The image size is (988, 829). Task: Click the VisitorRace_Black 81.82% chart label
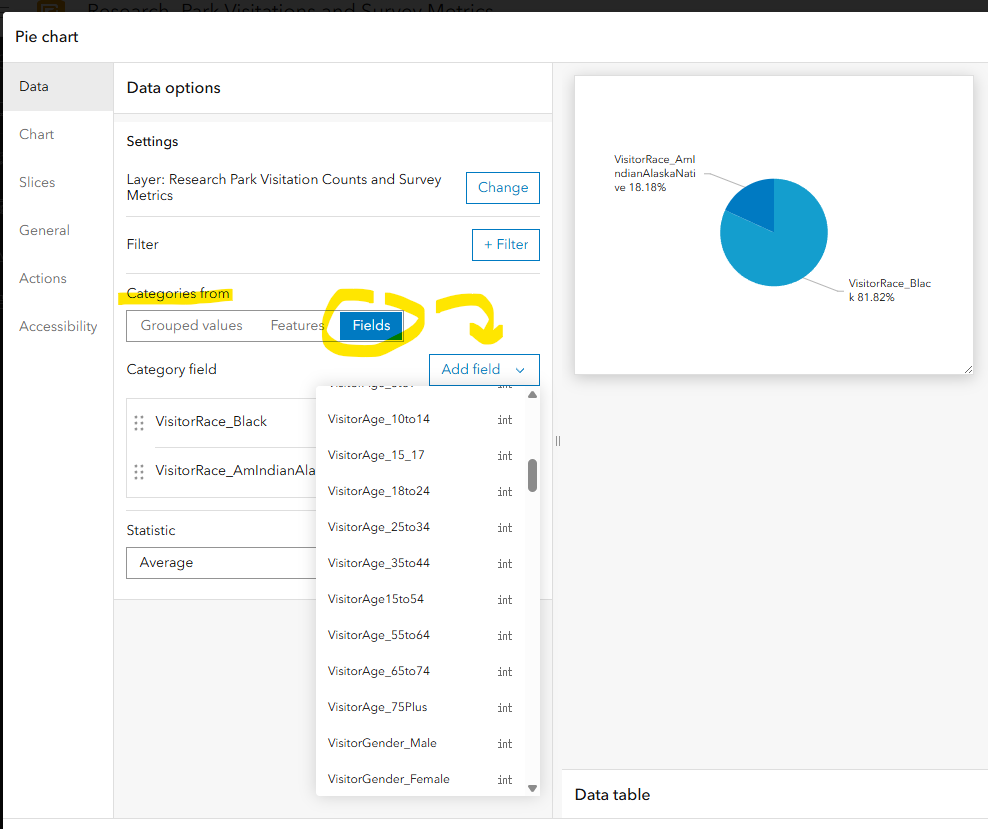point(889,290)
